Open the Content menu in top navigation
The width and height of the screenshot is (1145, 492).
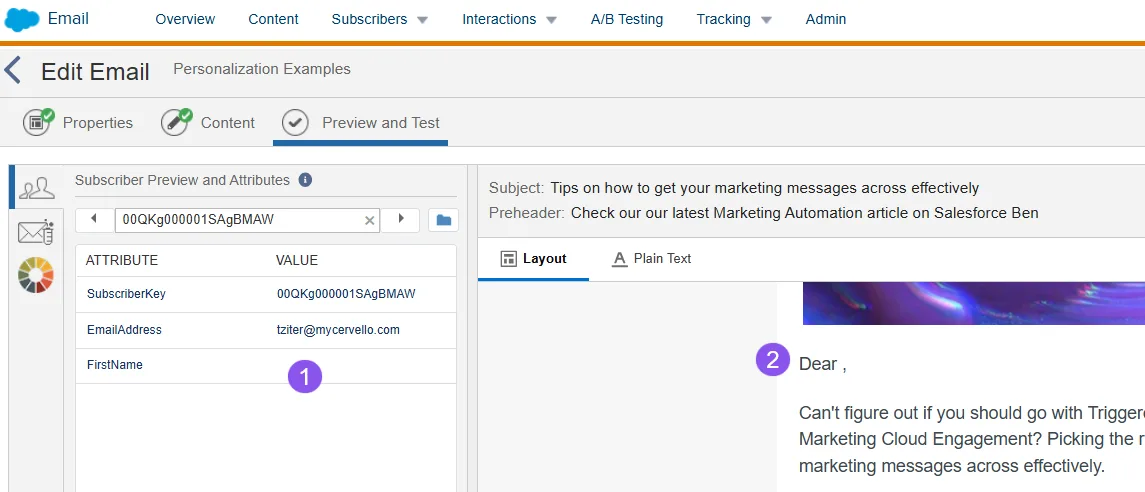273,20
